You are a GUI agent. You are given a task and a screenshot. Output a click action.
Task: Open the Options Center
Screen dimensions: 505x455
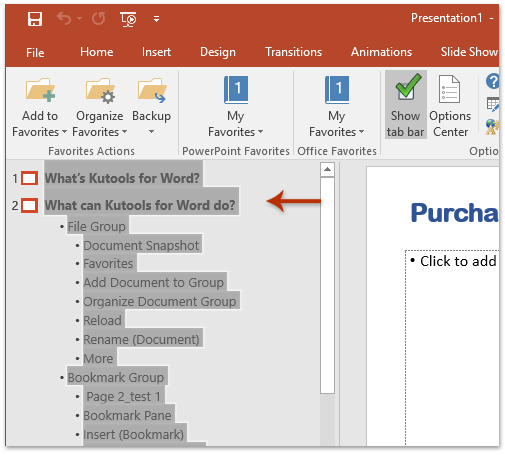[x=450, y=105]
